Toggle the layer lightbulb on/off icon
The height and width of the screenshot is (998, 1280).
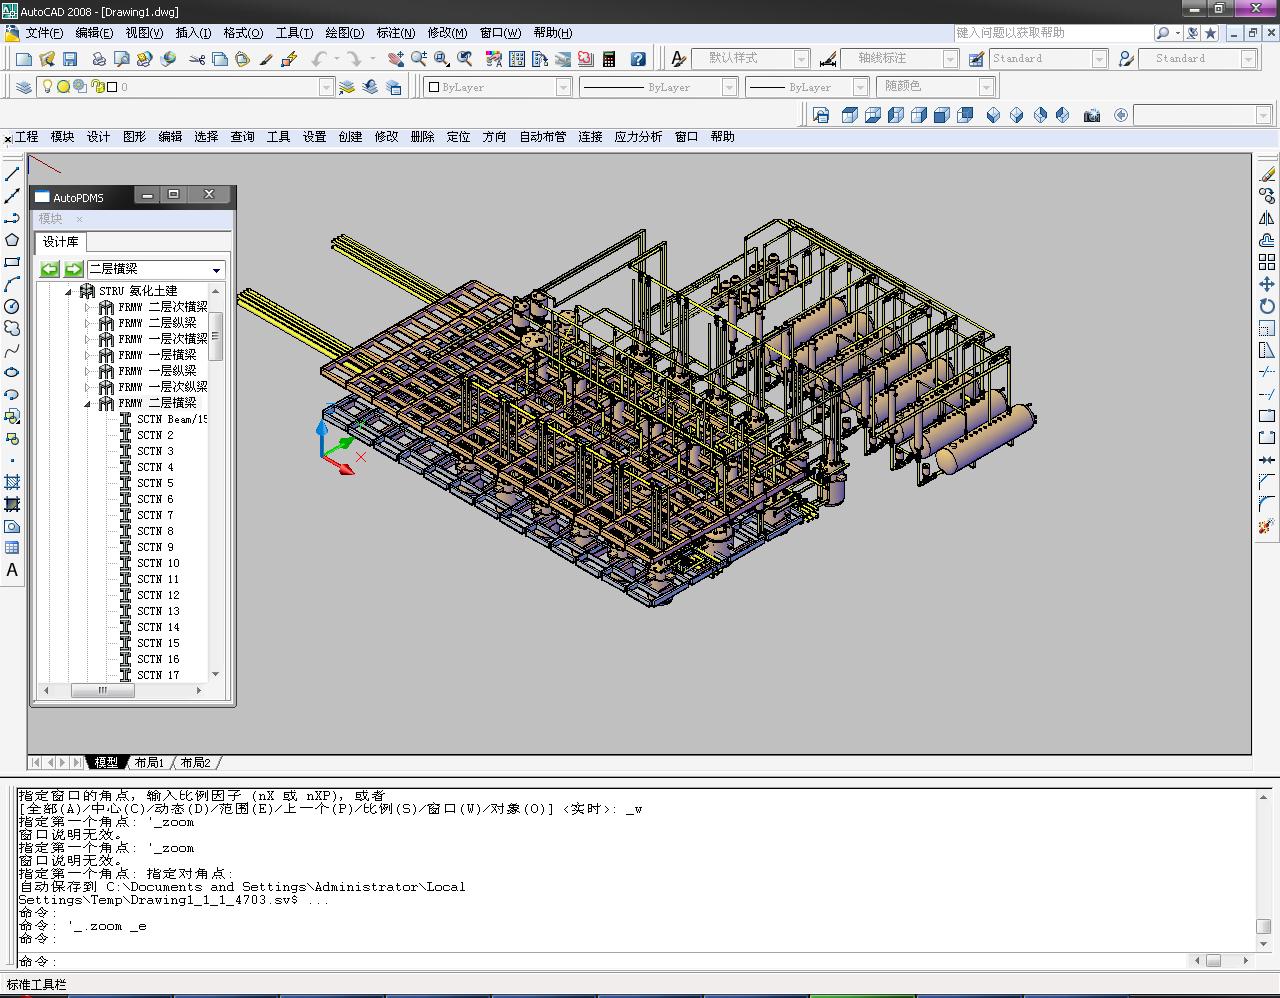(x=46, y=87)
